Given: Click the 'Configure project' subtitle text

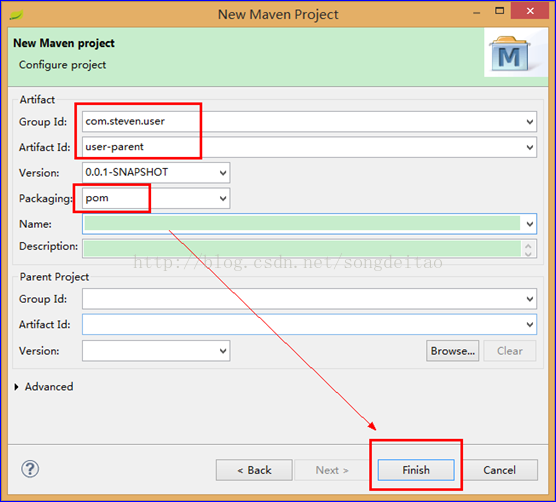Looking at the screenshot, I should tap(62, 65).
